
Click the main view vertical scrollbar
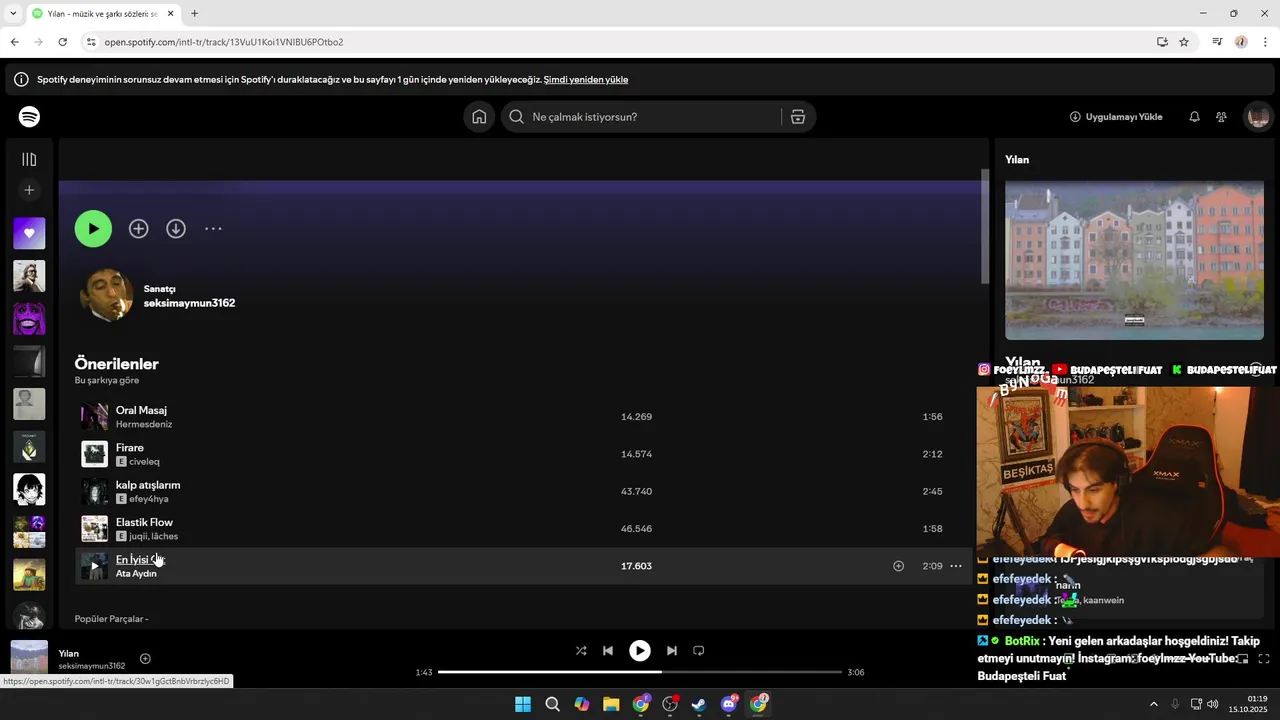[x=985, y=227]
